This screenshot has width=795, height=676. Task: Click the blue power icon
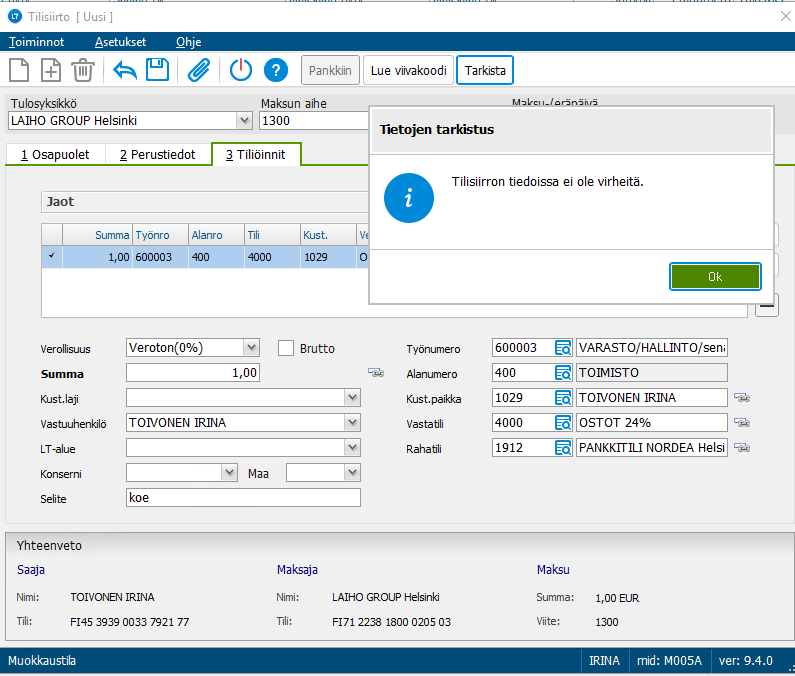pyautogui.click(x=241, y=70)
